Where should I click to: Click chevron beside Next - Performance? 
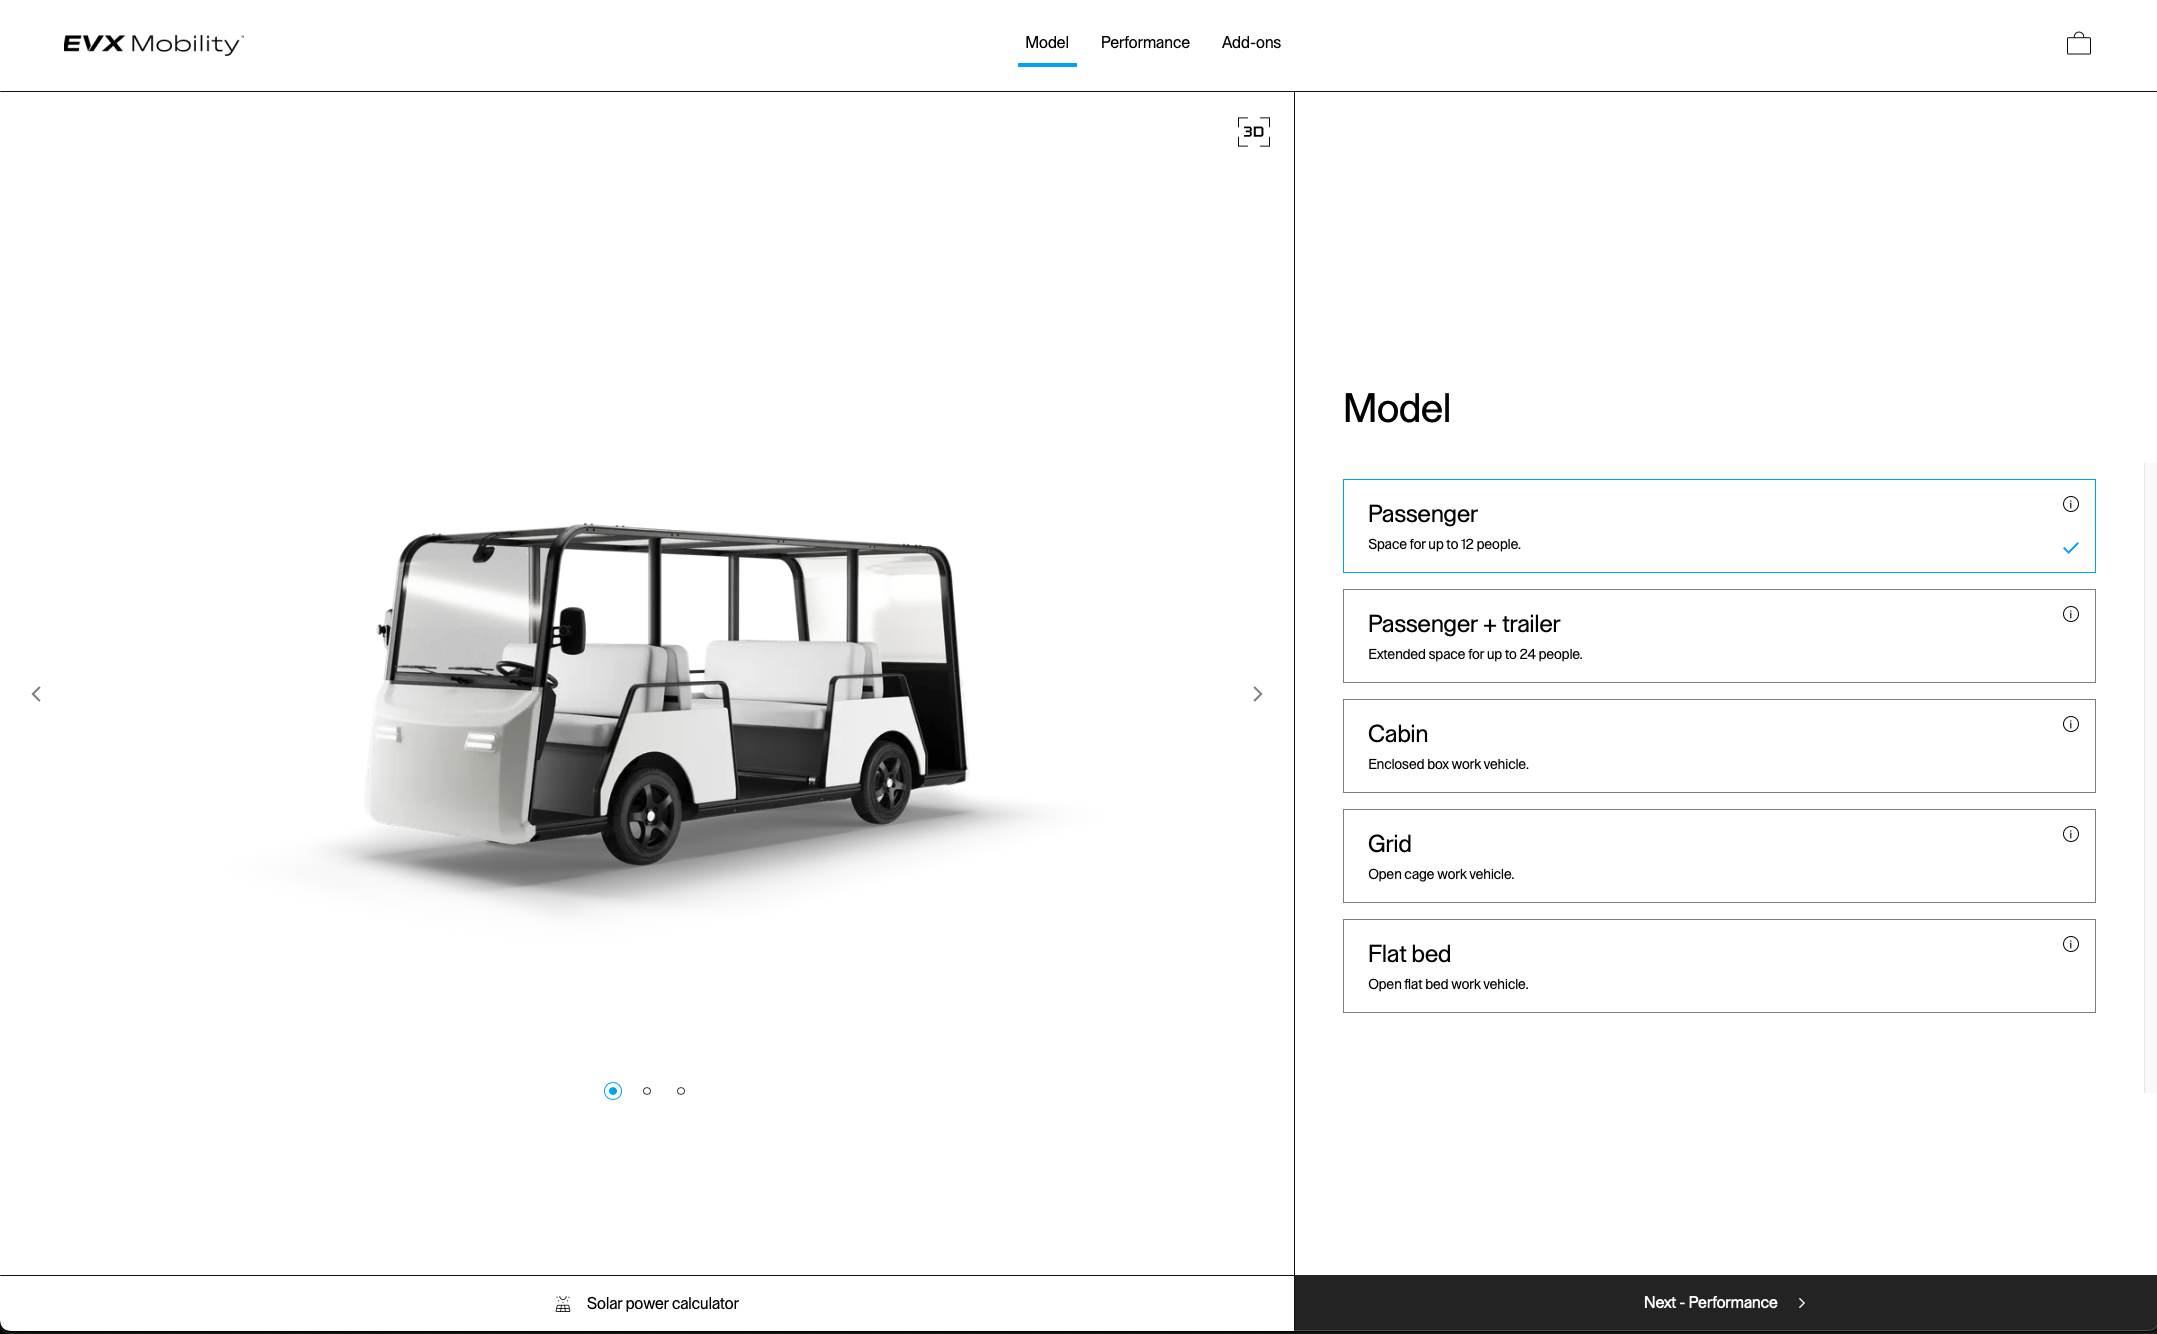pyautogui.click(x=1802, y=1303)
